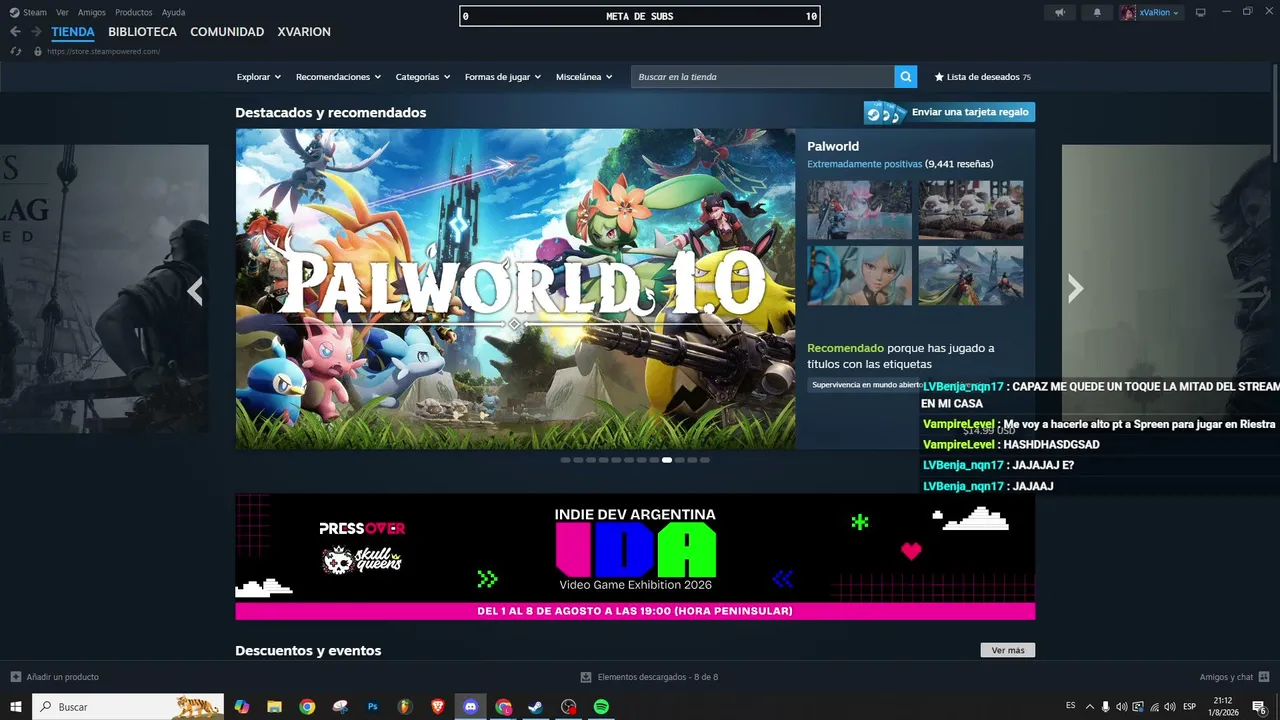1280x720 pixels.
Task: Click the Palworld title link
Action: point(833,146)
